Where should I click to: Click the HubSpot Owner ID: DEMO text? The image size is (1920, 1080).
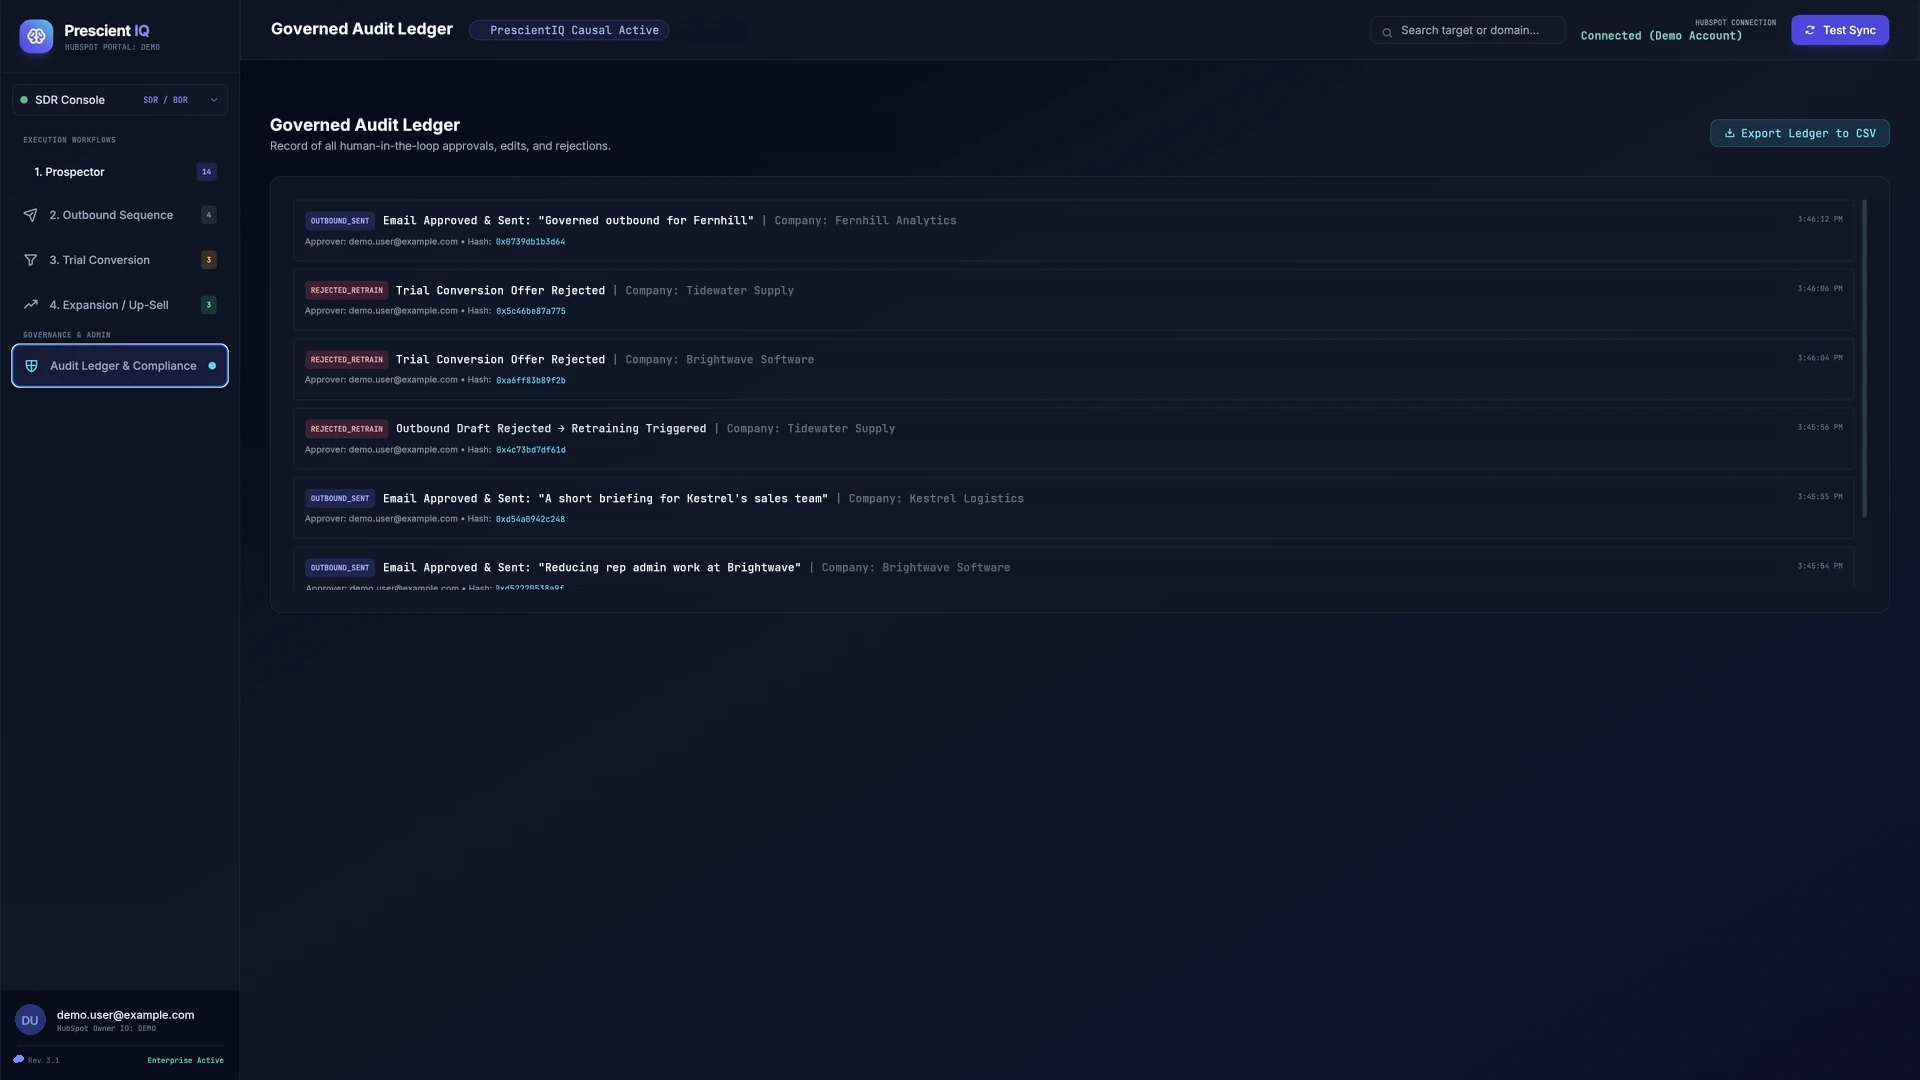coord(106,1028)
